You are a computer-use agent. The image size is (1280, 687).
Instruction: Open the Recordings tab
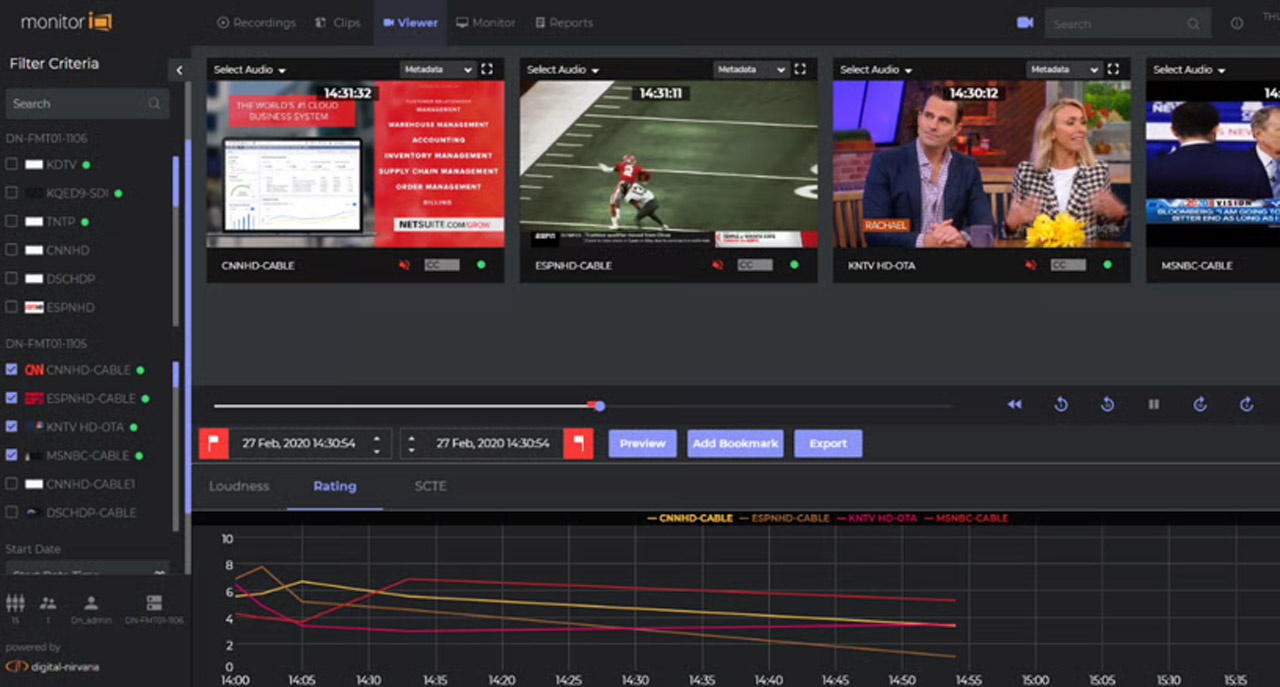point(256,22)
